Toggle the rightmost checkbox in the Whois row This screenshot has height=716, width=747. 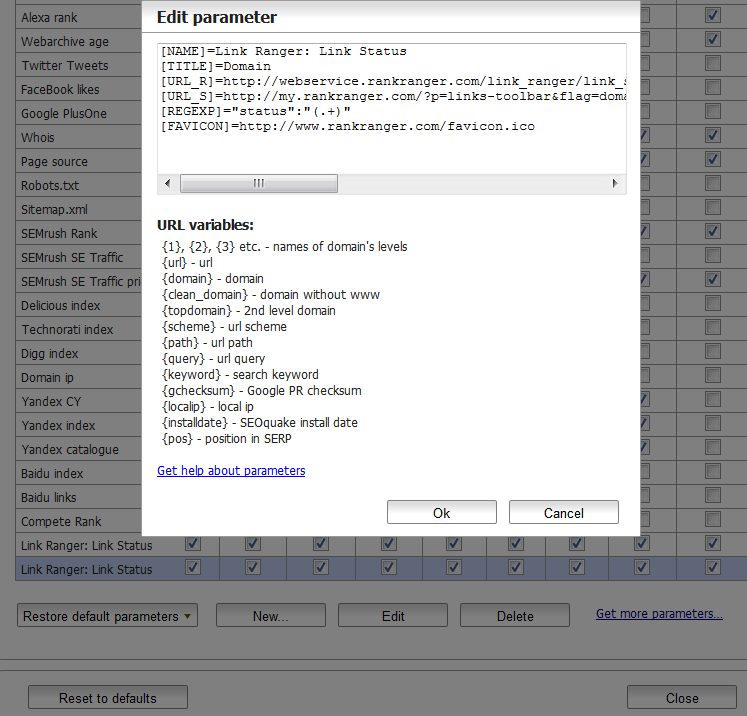coord(713,135)
